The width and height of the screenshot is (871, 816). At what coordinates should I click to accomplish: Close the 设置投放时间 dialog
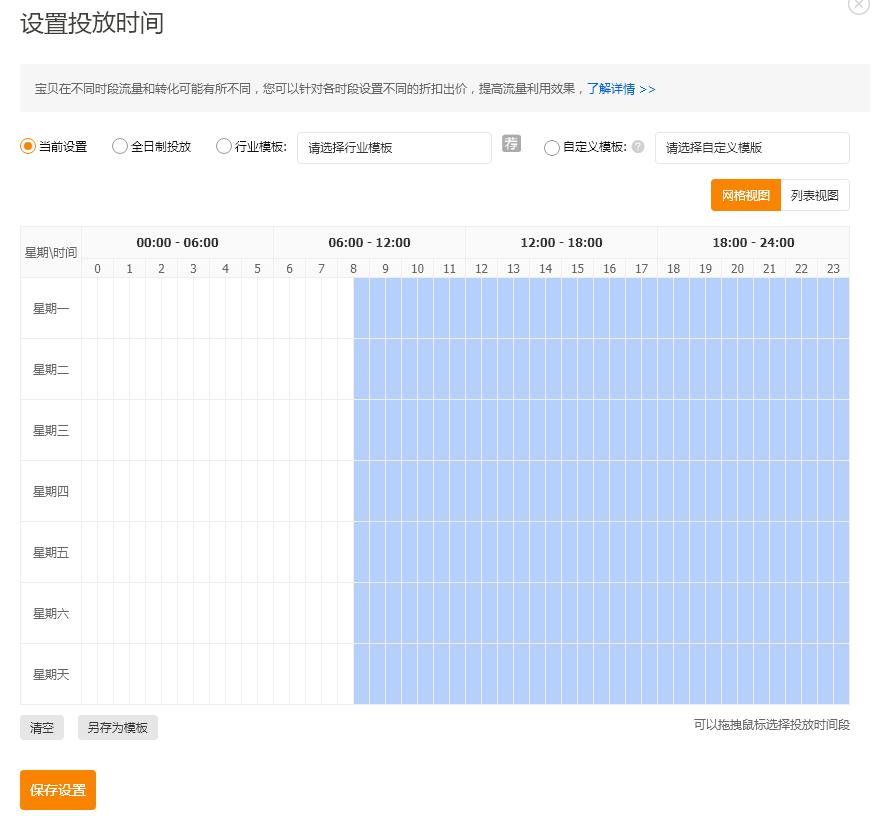click(858, 4)
